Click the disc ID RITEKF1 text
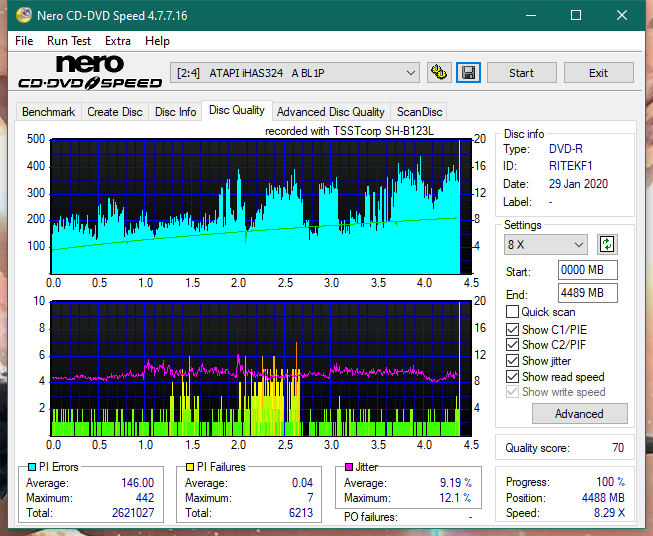653x536 pixels. click(x=571, y=166)
